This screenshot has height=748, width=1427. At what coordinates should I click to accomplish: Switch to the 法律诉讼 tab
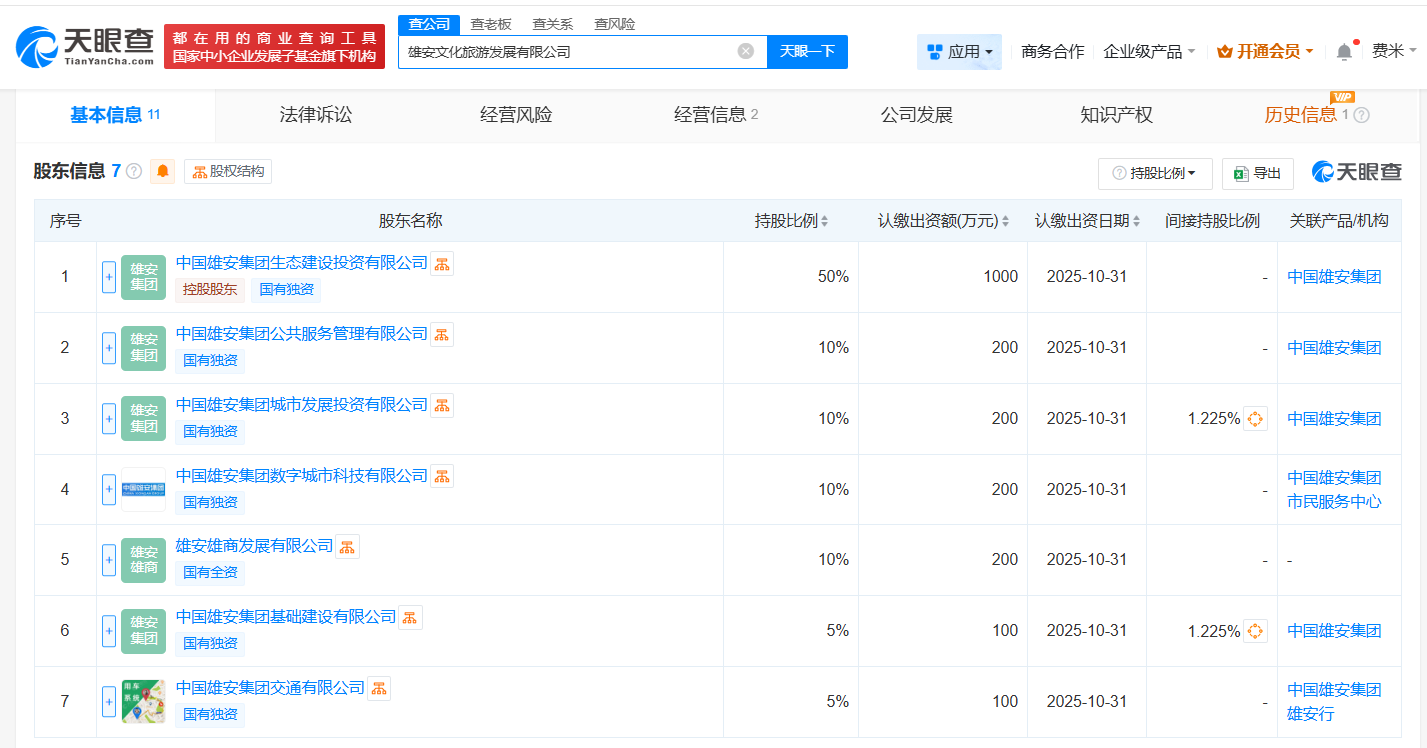coord(316,115)
